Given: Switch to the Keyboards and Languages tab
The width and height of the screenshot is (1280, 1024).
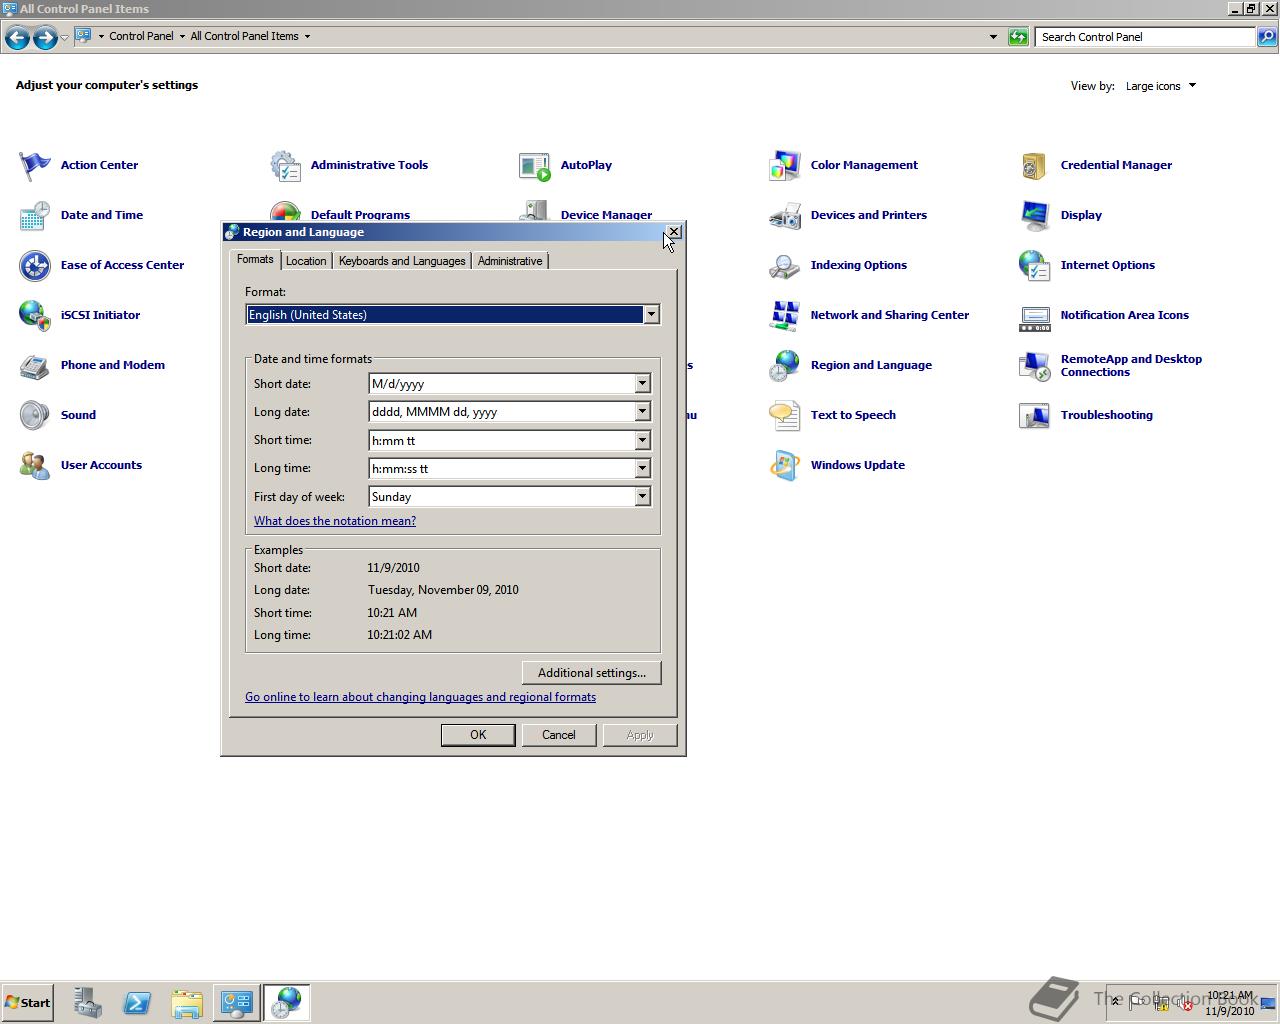Looking at the screenshot, I should 402,261.
